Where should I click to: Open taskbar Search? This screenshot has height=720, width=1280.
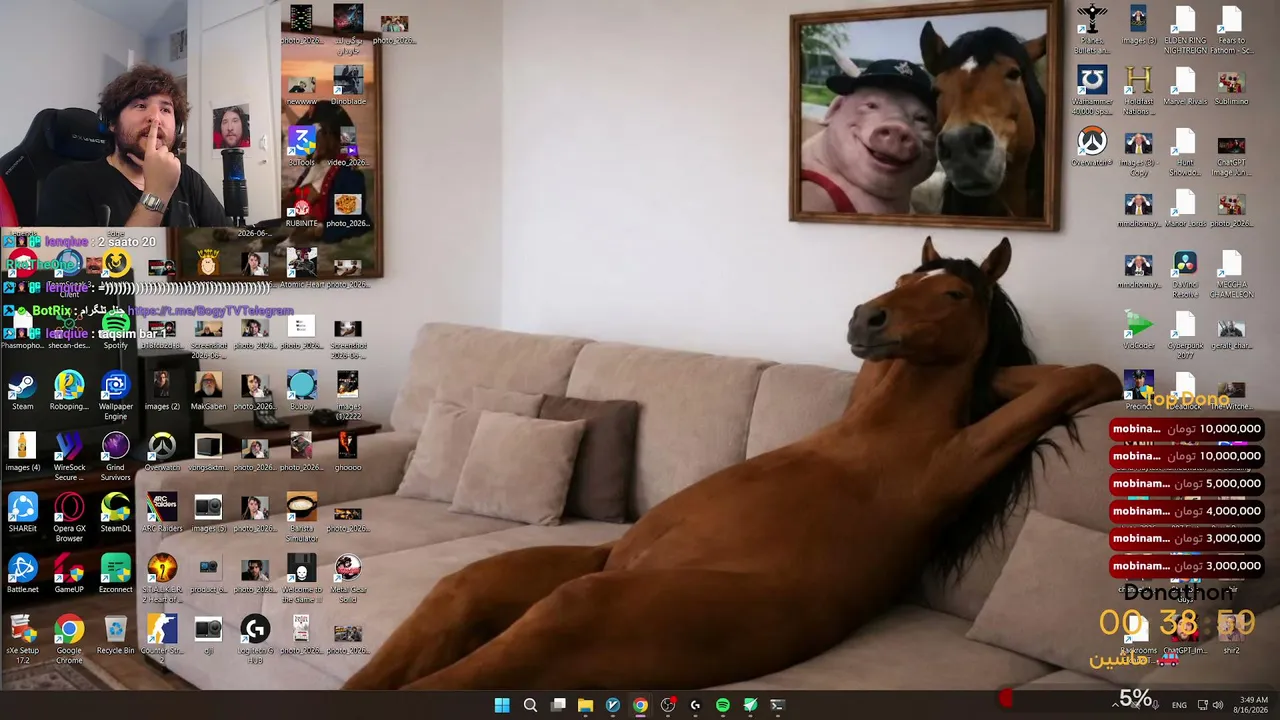530,705
